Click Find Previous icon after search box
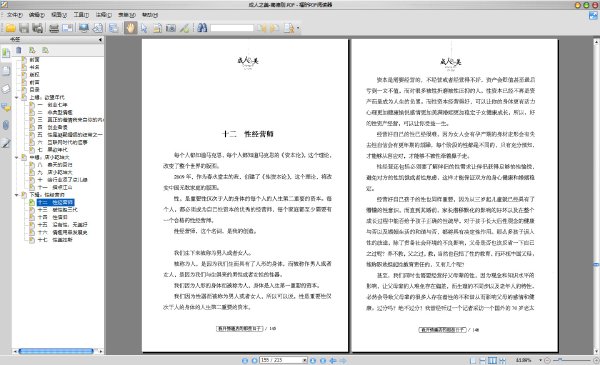Screen dimensions: 600x365 click(262, 28)
